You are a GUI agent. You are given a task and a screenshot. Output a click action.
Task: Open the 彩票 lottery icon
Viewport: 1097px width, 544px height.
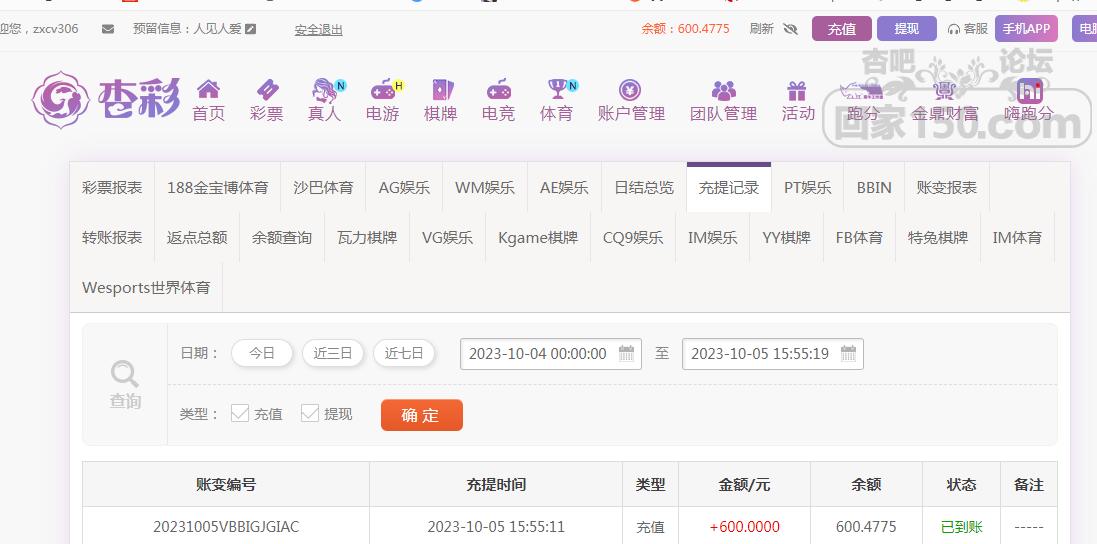click(x=267, y=90)
